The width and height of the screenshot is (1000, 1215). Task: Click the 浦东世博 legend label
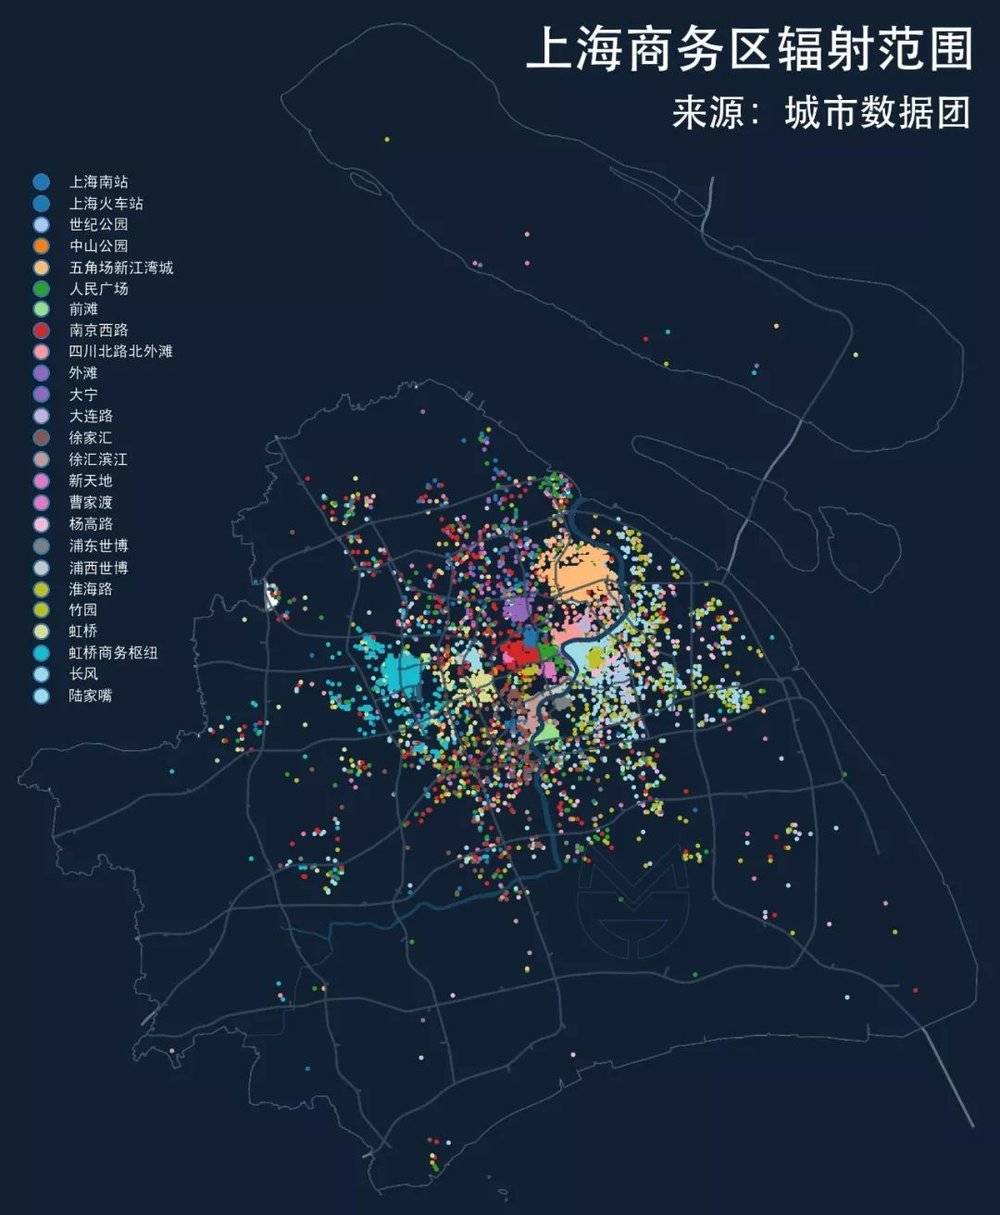pos(98,546)
